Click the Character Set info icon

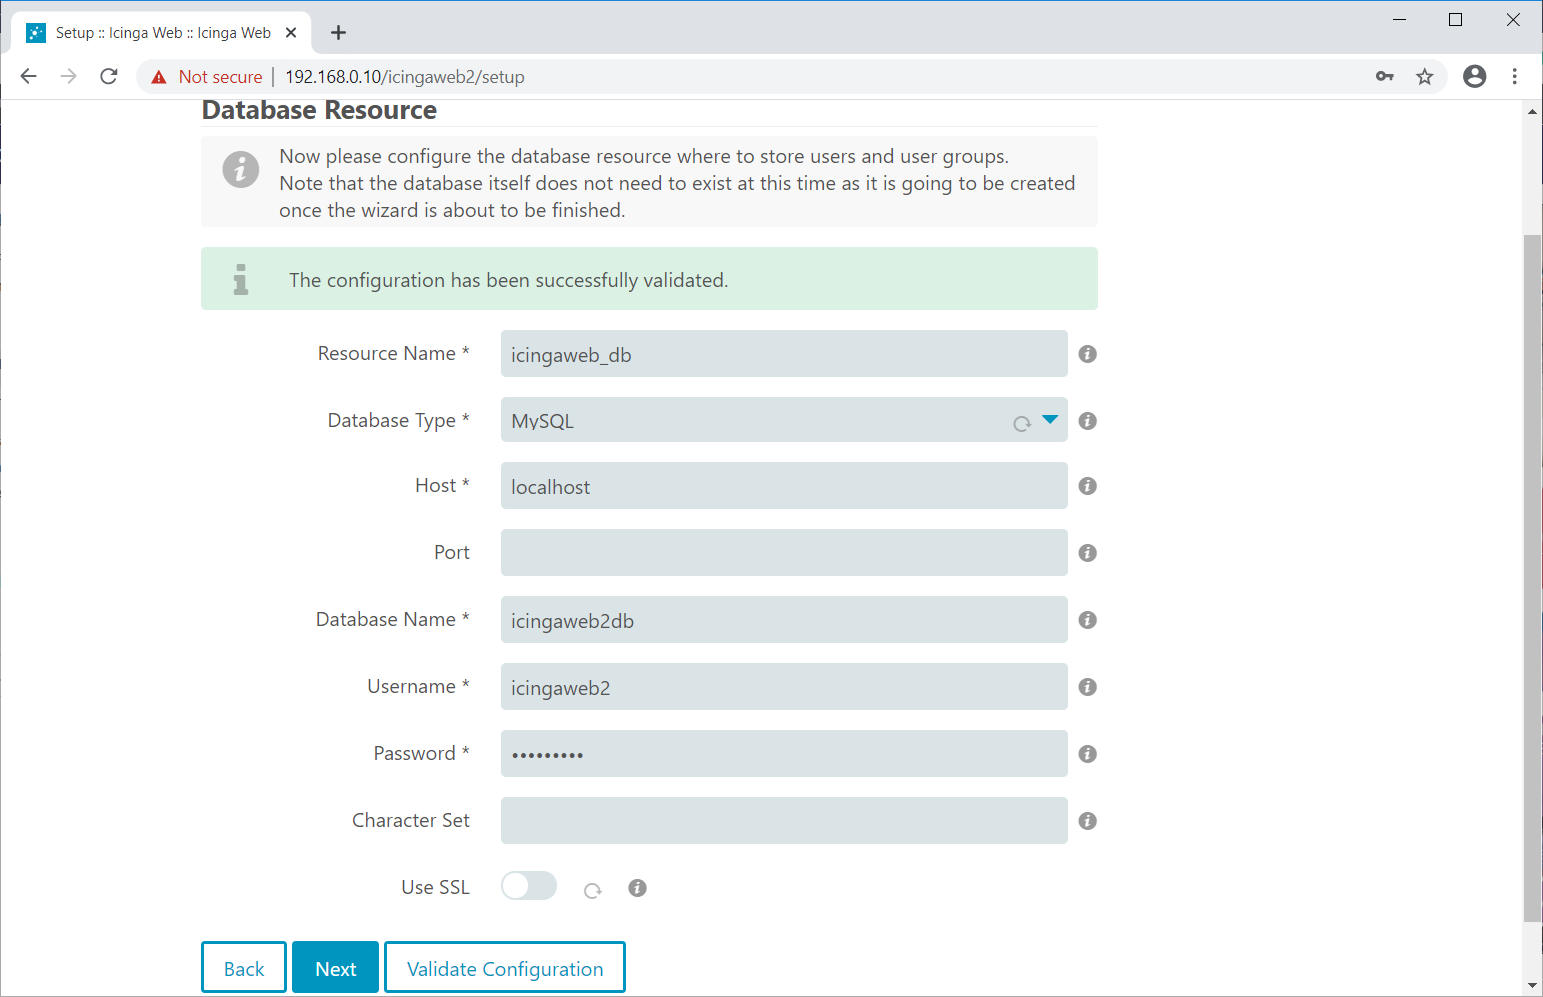[1088, 821]
